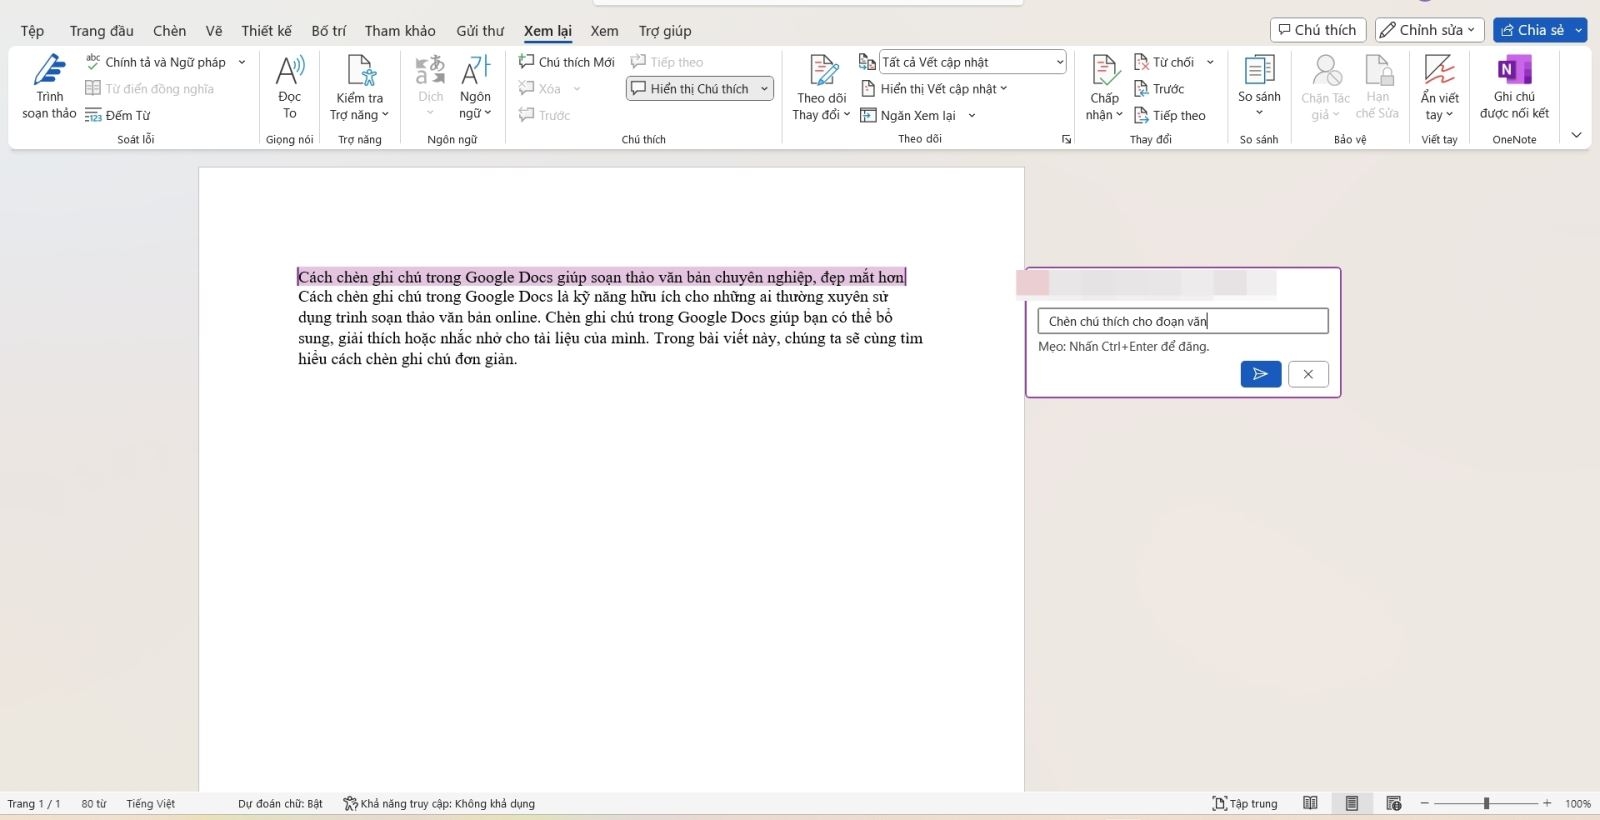Screen dimensions: 1600x820
Task: Open the Tệp menu
Action: (32, 31)
